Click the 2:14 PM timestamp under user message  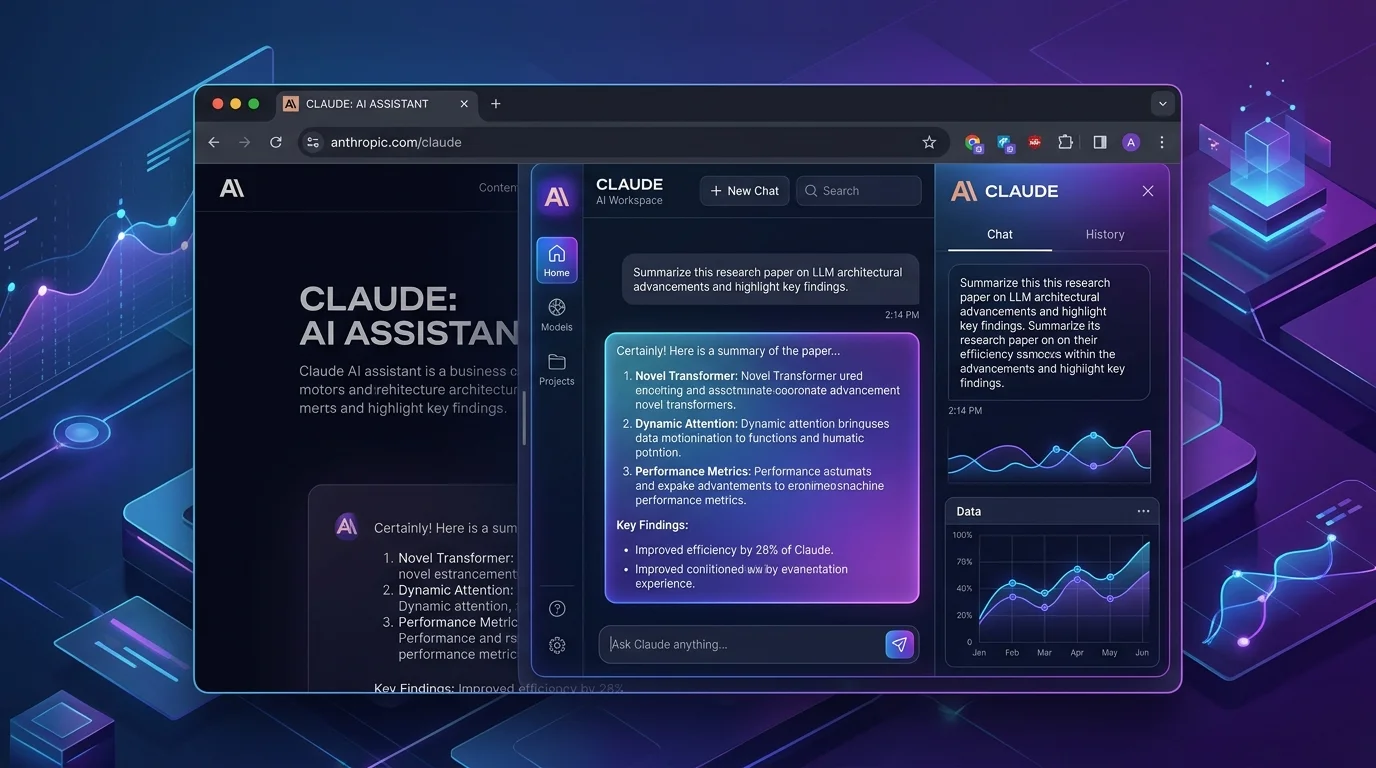point(901,315)
